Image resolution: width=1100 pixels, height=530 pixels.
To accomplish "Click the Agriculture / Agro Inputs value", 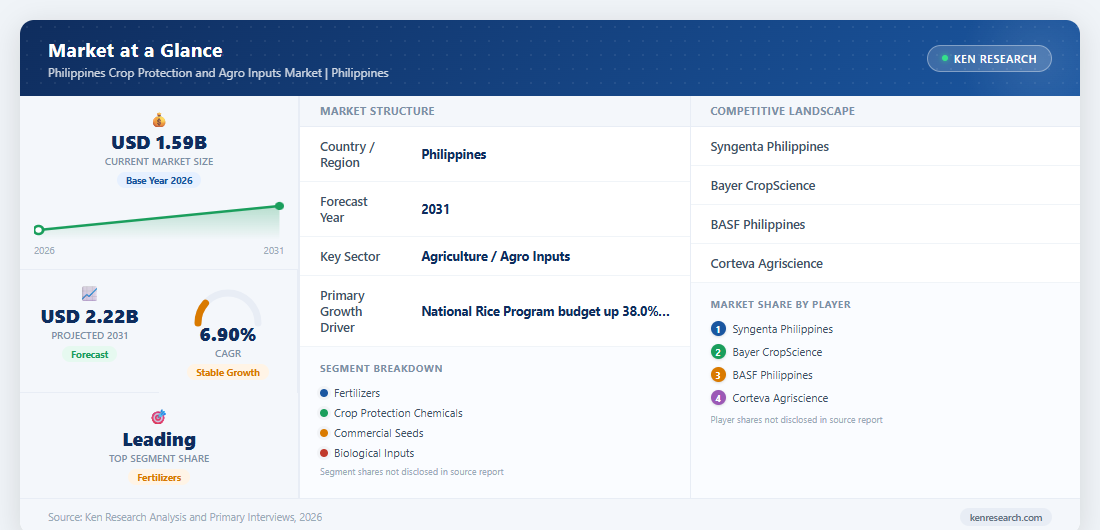I will tap(495, 256).
